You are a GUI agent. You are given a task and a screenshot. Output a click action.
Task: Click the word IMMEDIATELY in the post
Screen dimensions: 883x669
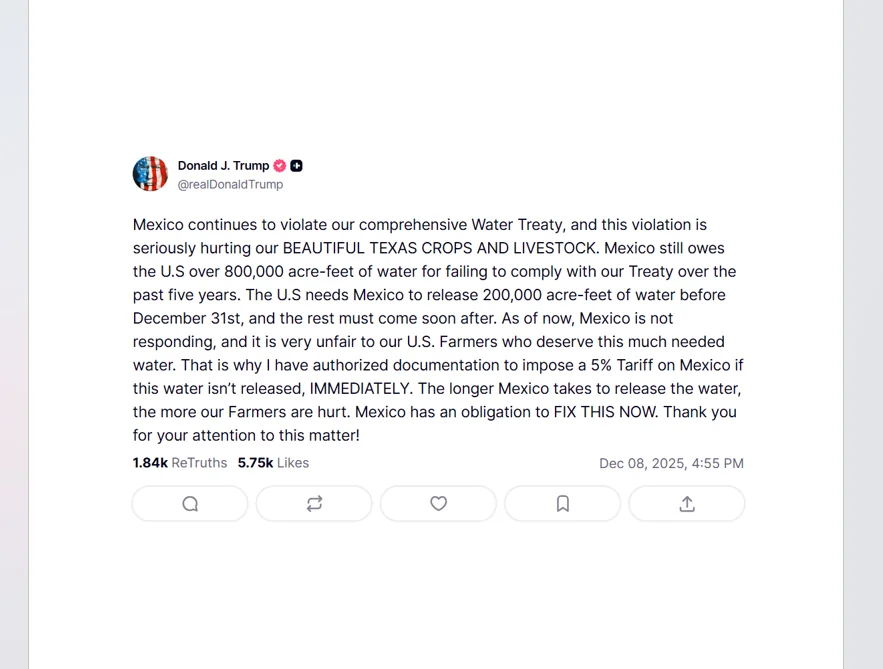361,389
